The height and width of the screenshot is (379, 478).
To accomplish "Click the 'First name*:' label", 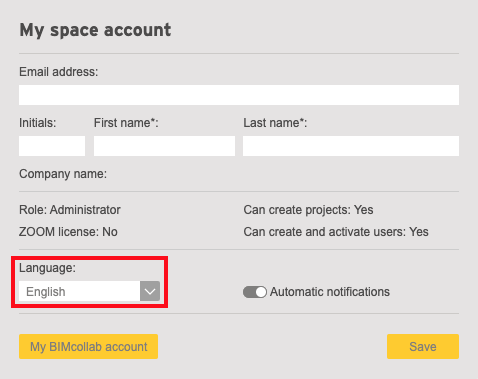I will [x=126, y=123].
